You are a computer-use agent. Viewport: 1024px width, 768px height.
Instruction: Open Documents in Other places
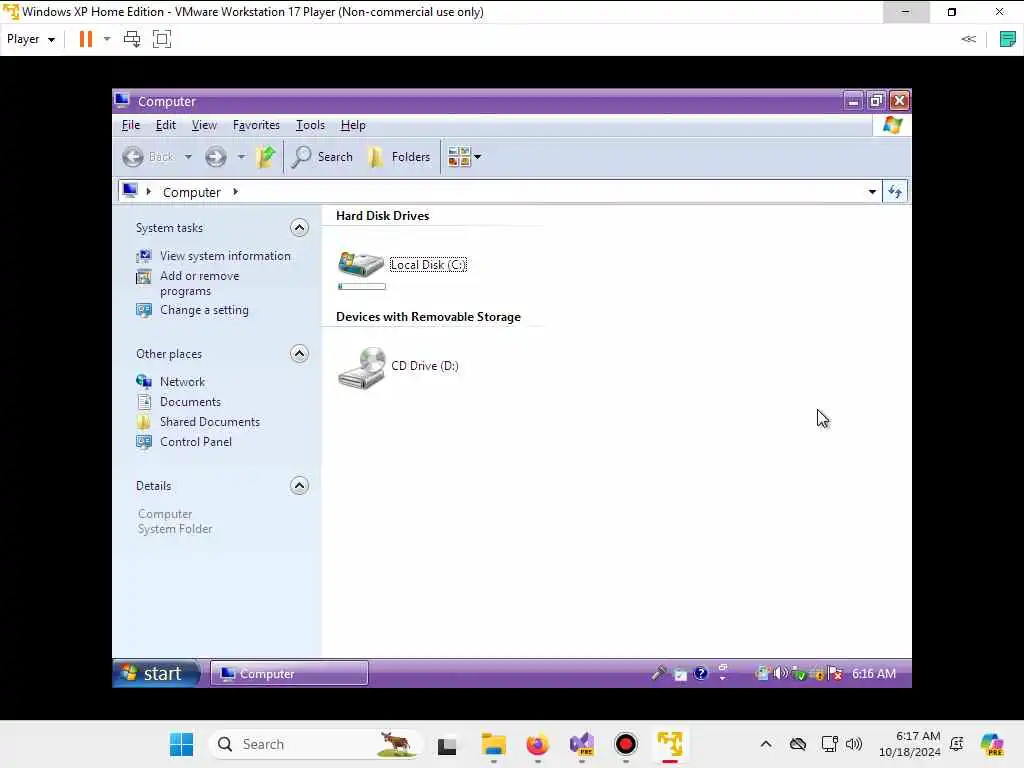(x=190, y=402)
